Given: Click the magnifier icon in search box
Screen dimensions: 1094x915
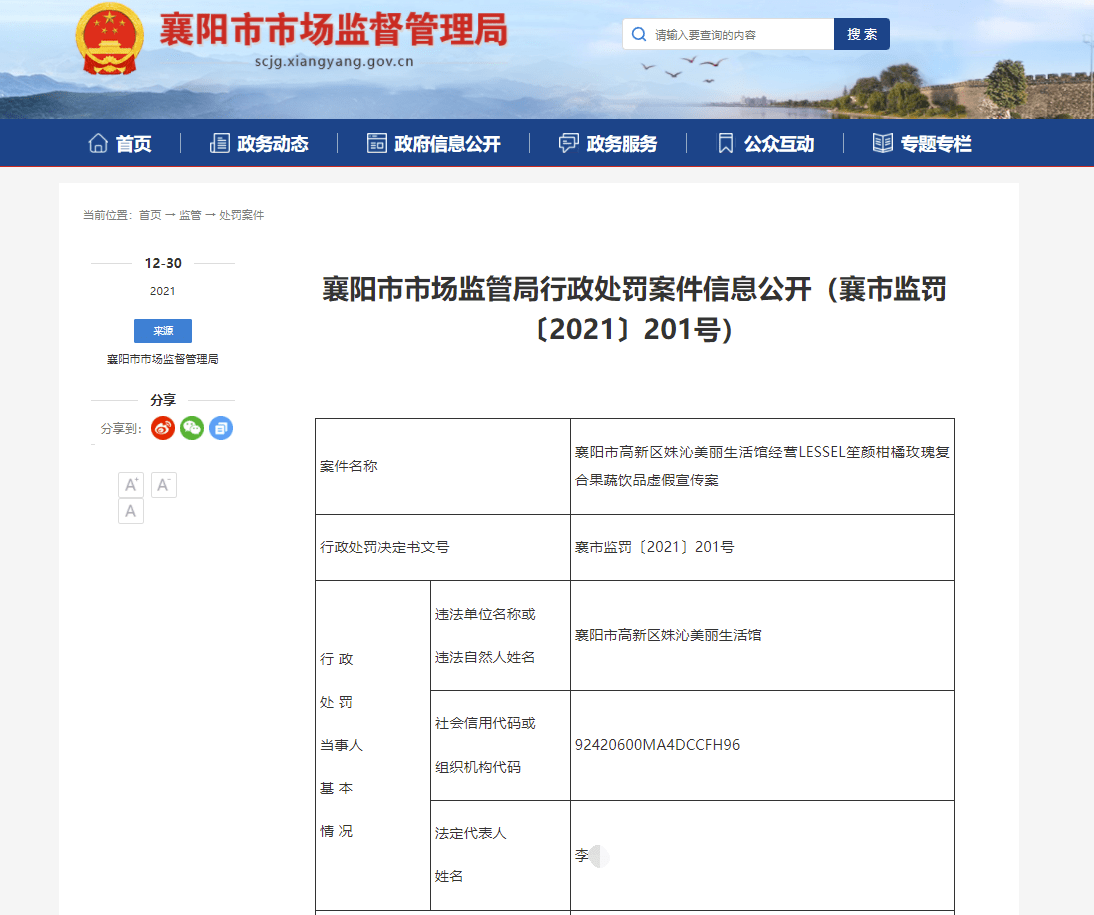Looking at the screenshot, I should coord(639,34).
